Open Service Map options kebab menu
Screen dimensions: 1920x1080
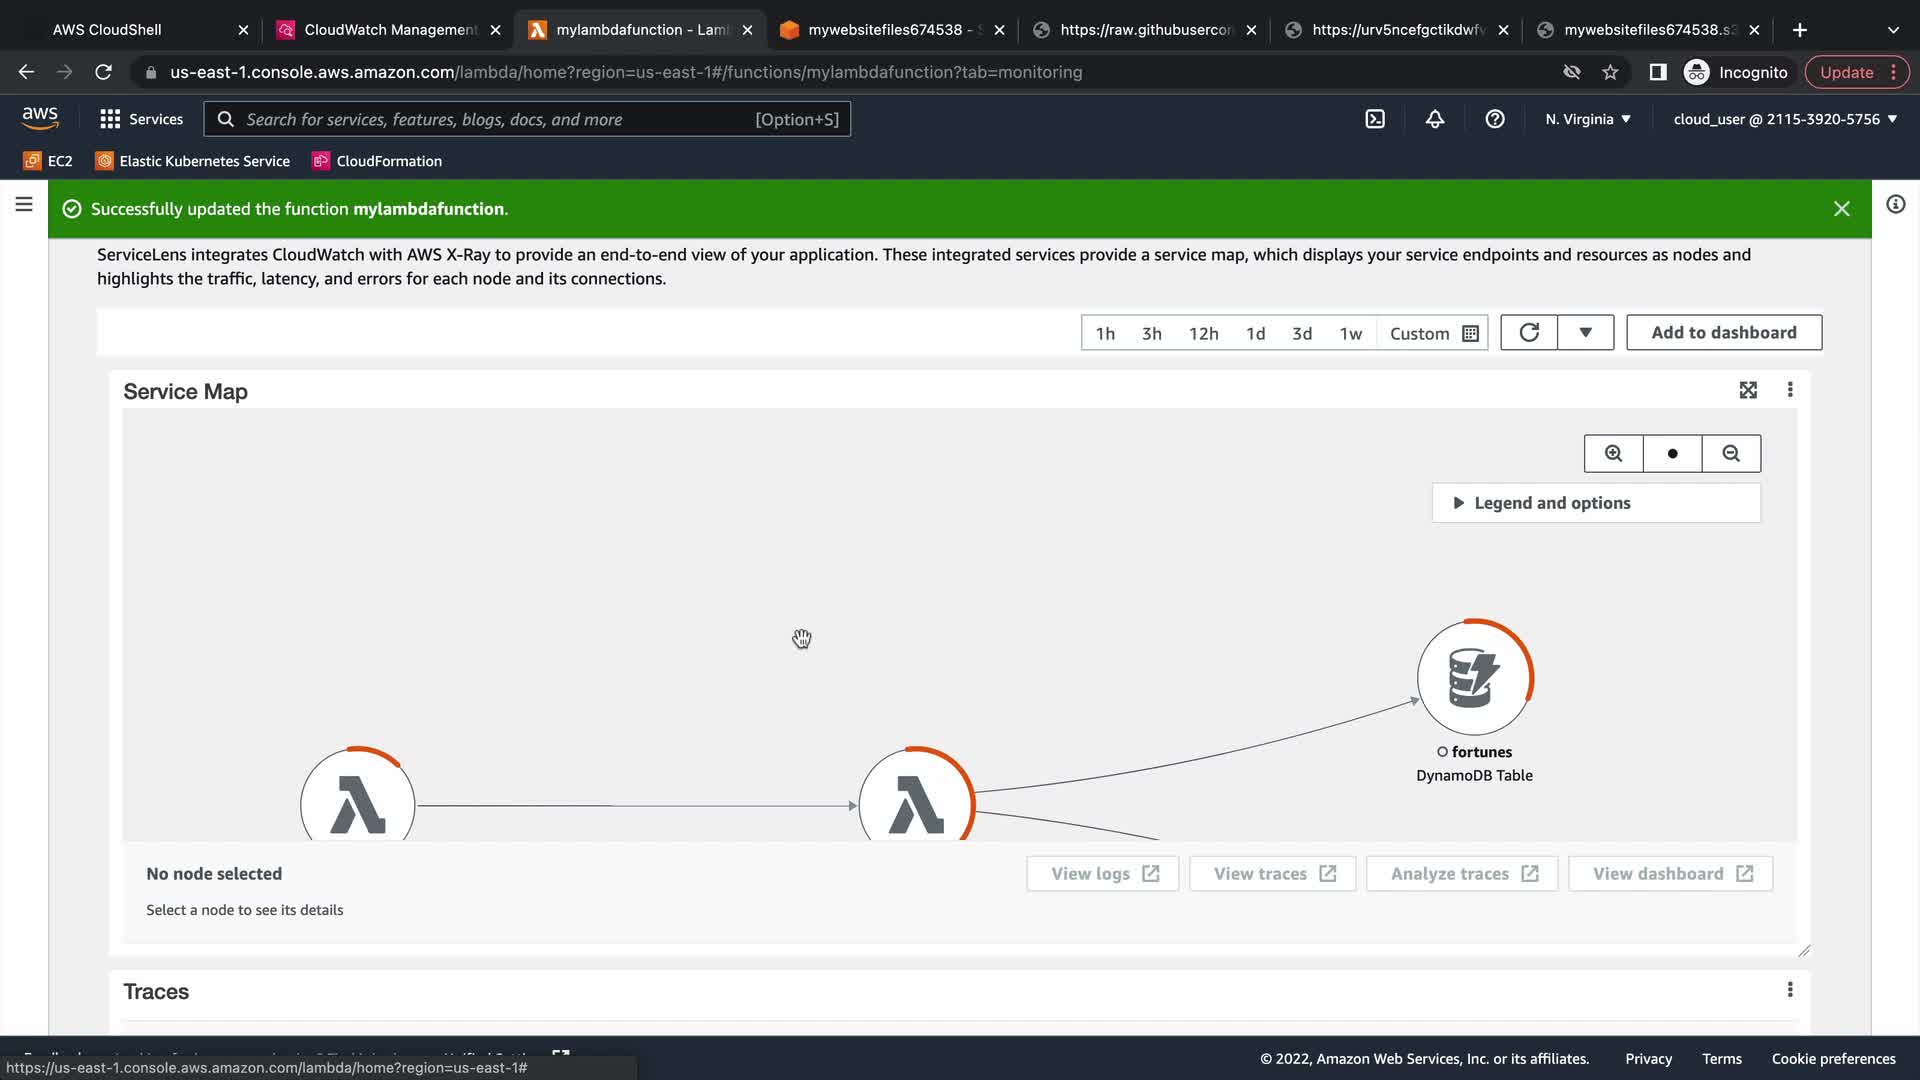tap(1790, 390)
